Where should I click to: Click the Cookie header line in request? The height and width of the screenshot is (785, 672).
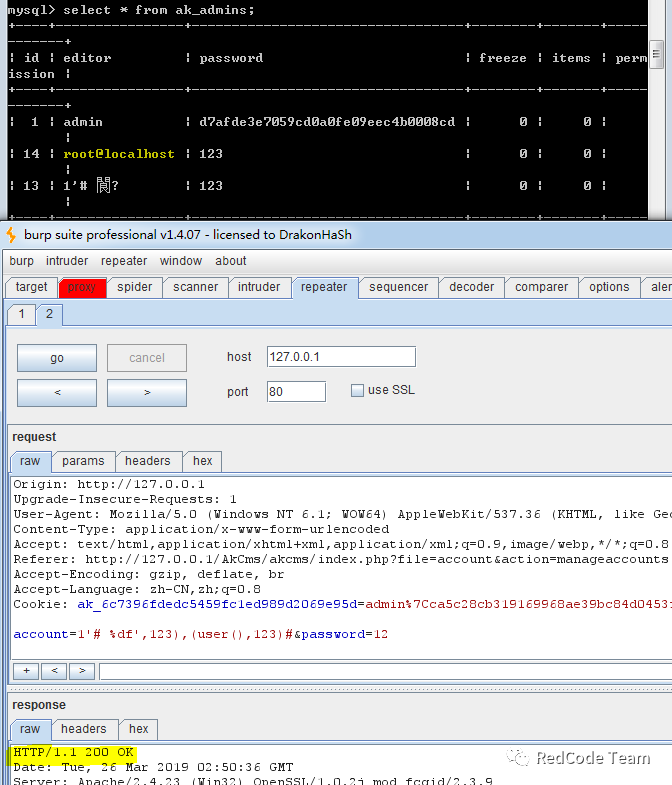tap(343, 604)
